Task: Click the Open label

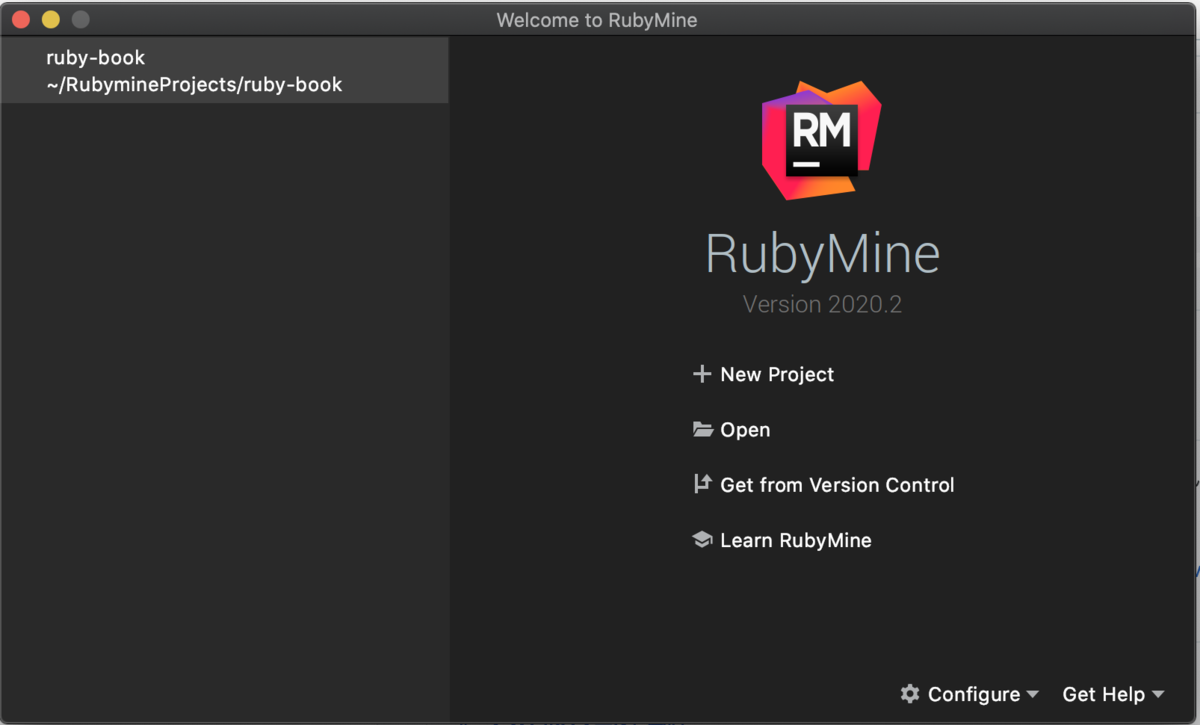Action: pos(745,430)
